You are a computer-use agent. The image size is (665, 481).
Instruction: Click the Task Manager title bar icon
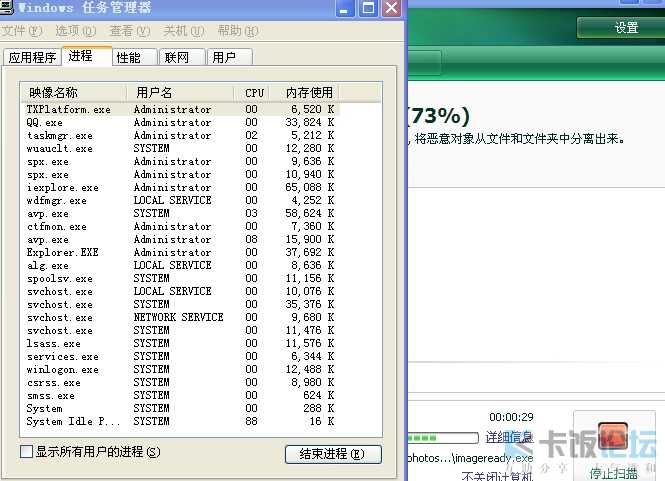click(x=7, y=7)
